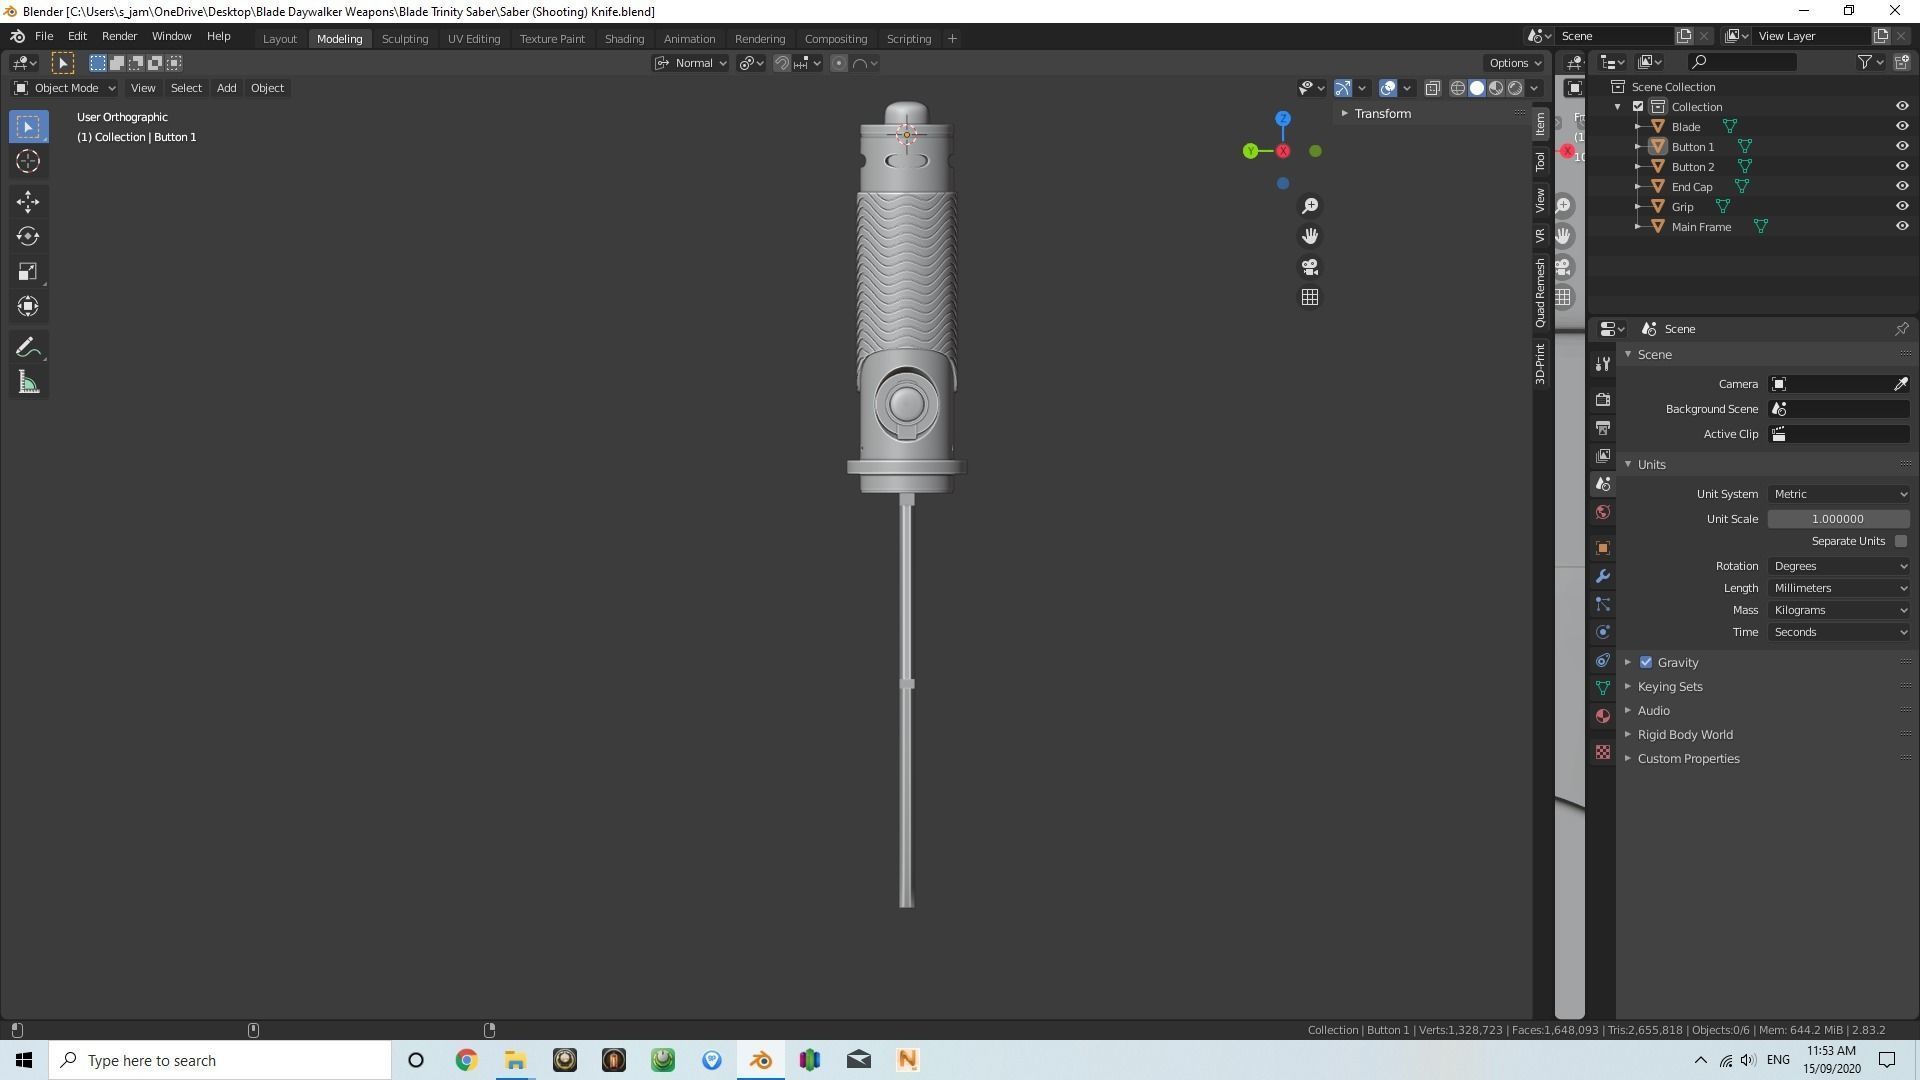Expand the Audio panel
This screenshot has width=1920, height=1080.
(1653, 711)
